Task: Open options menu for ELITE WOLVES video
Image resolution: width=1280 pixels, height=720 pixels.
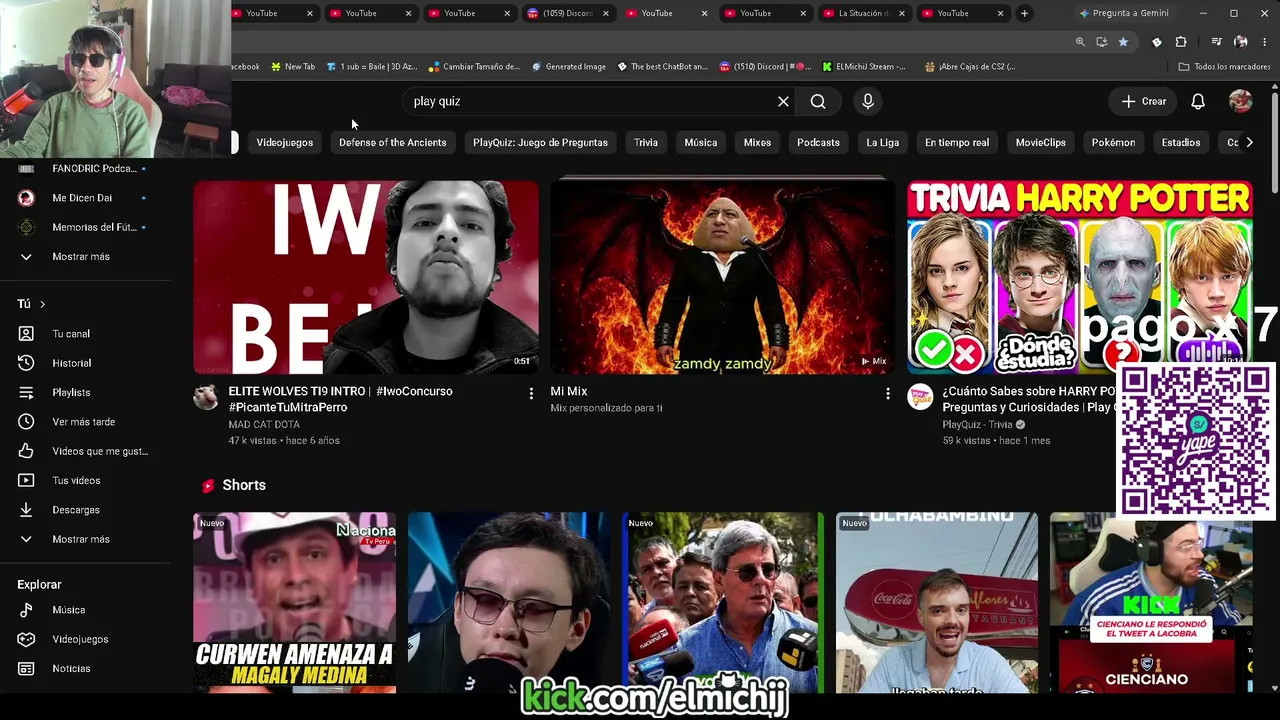Action: [531, 394]
